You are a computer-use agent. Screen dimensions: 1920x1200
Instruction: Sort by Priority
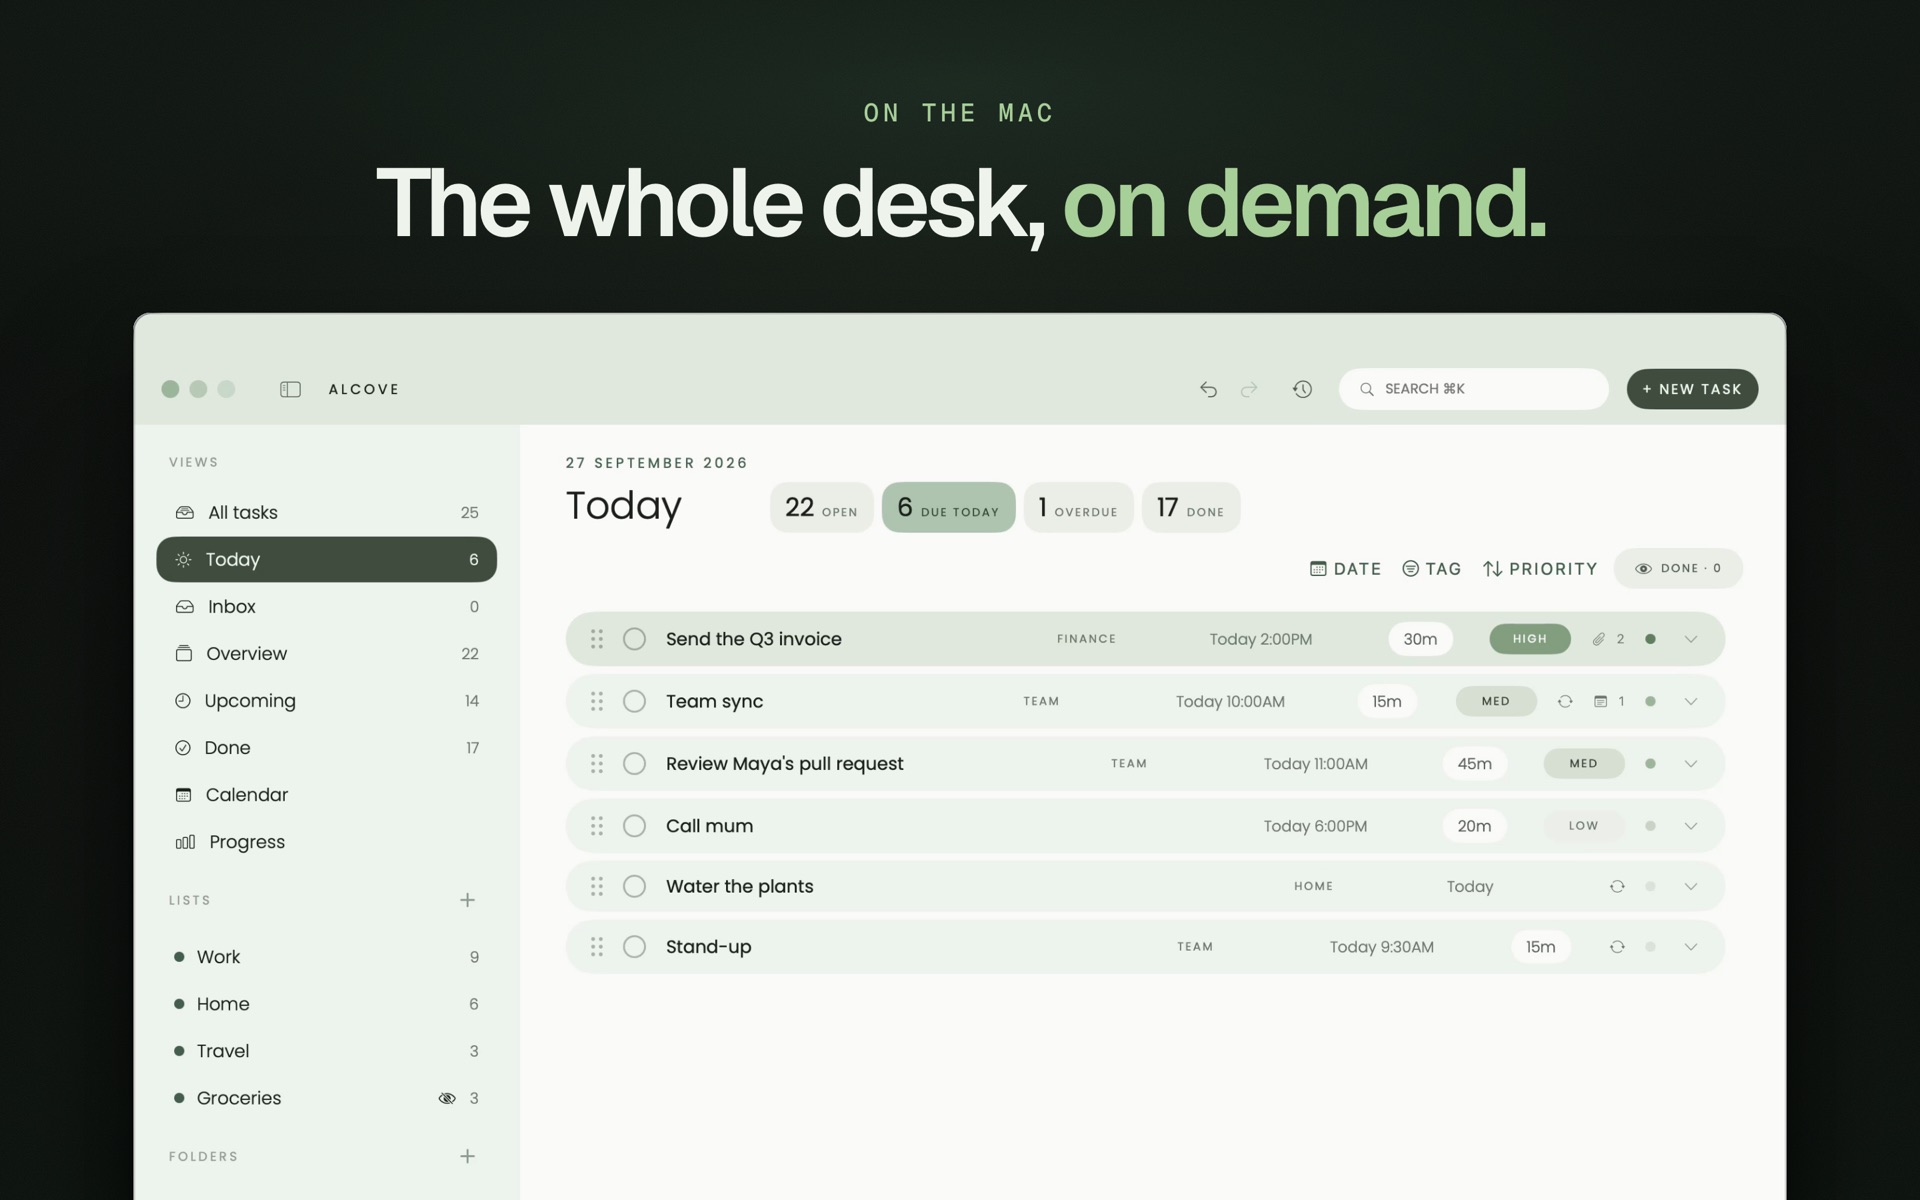point(1540,568)
